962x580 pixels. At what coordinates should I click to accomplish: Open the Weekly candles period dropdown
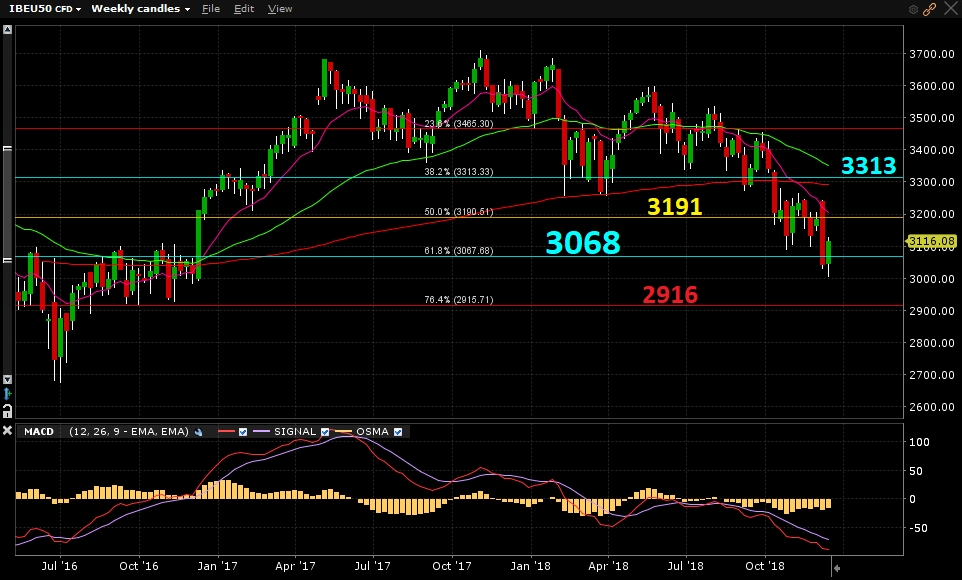click(x=140, y=9)
